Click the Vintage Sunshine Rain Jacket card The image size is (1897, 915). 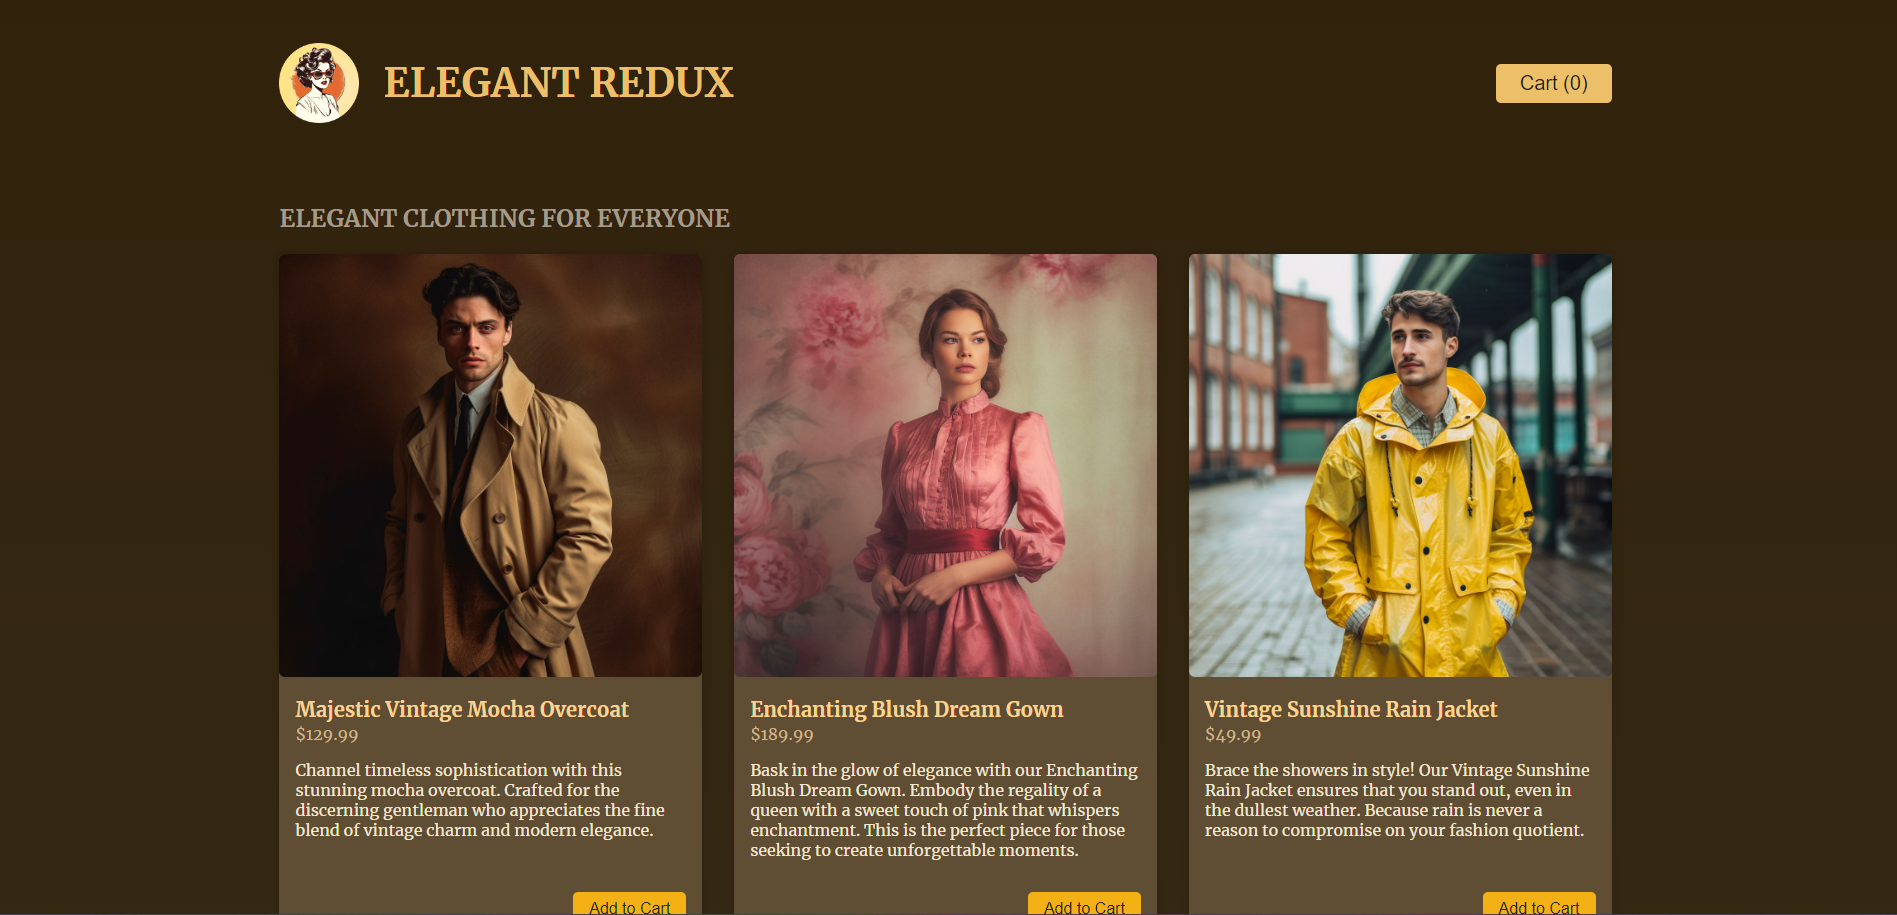(1400, 870)
